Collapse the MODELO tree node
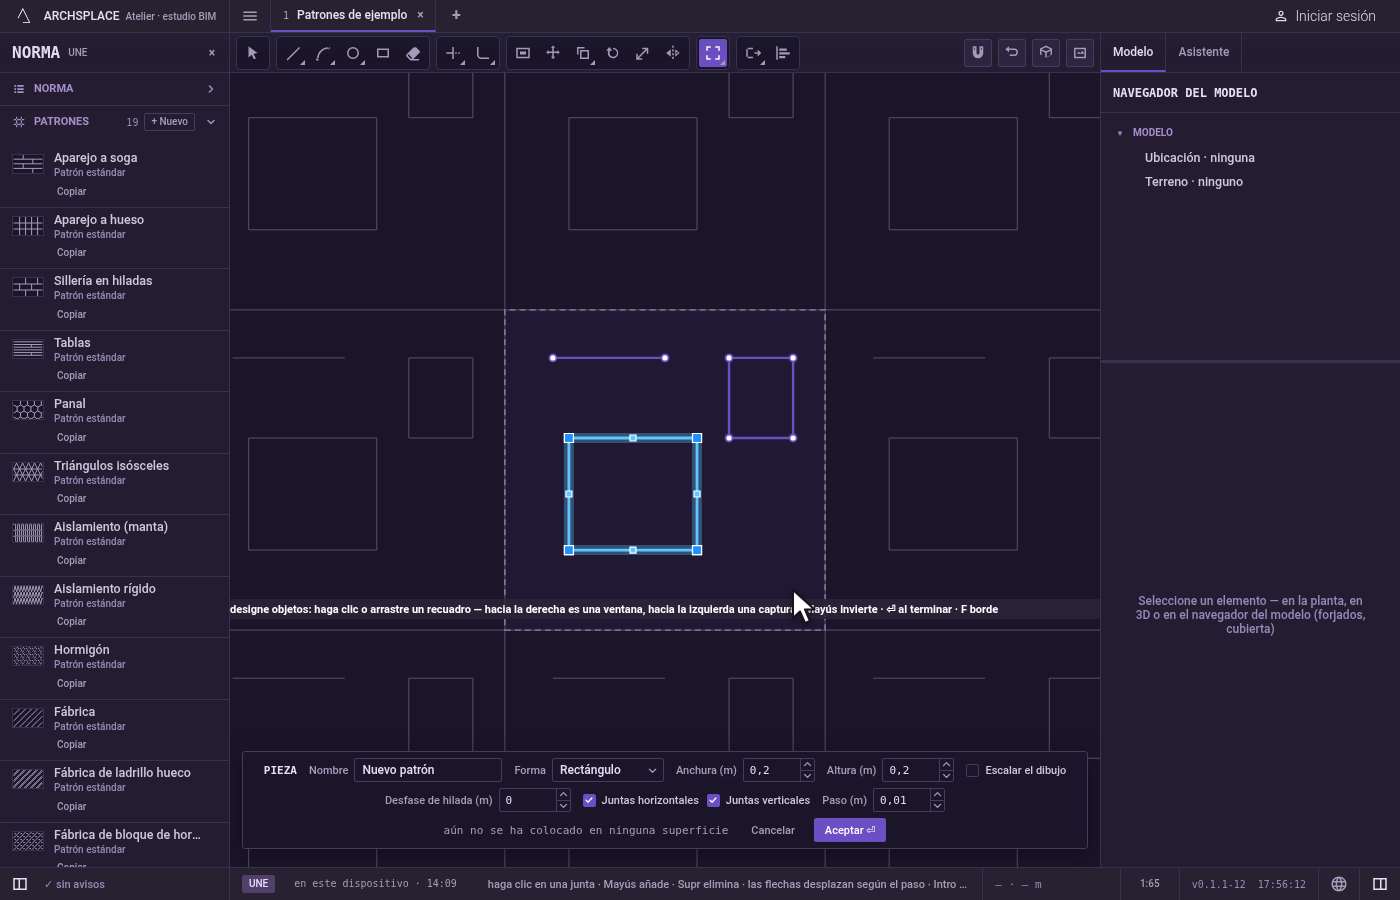 pyautogui.click(x=1120, y=132)
